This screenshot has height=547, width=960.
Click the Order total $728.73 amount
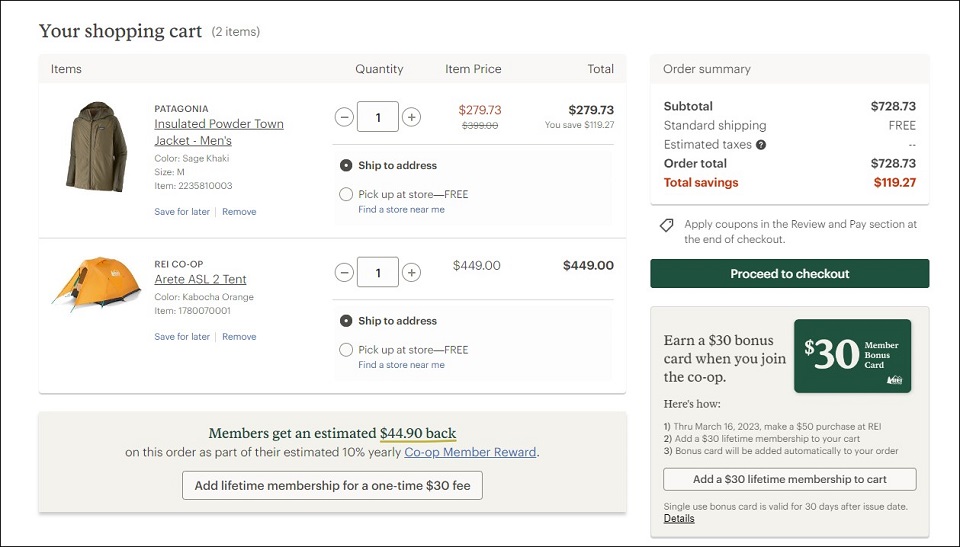(893, 164)
